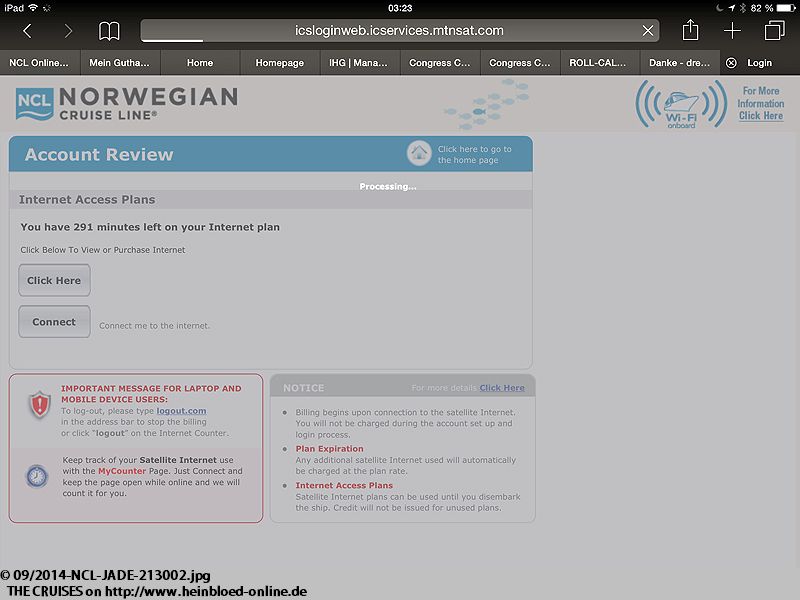This screenshot has width=800, height=600.
Task: Click the Connect button
Action: point(54,321)
